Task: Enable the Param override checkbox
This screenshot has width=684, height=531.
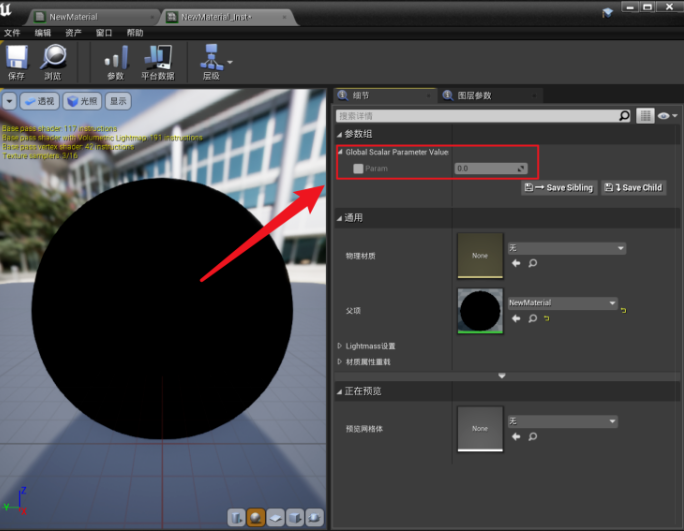Action: click(358, 168)
